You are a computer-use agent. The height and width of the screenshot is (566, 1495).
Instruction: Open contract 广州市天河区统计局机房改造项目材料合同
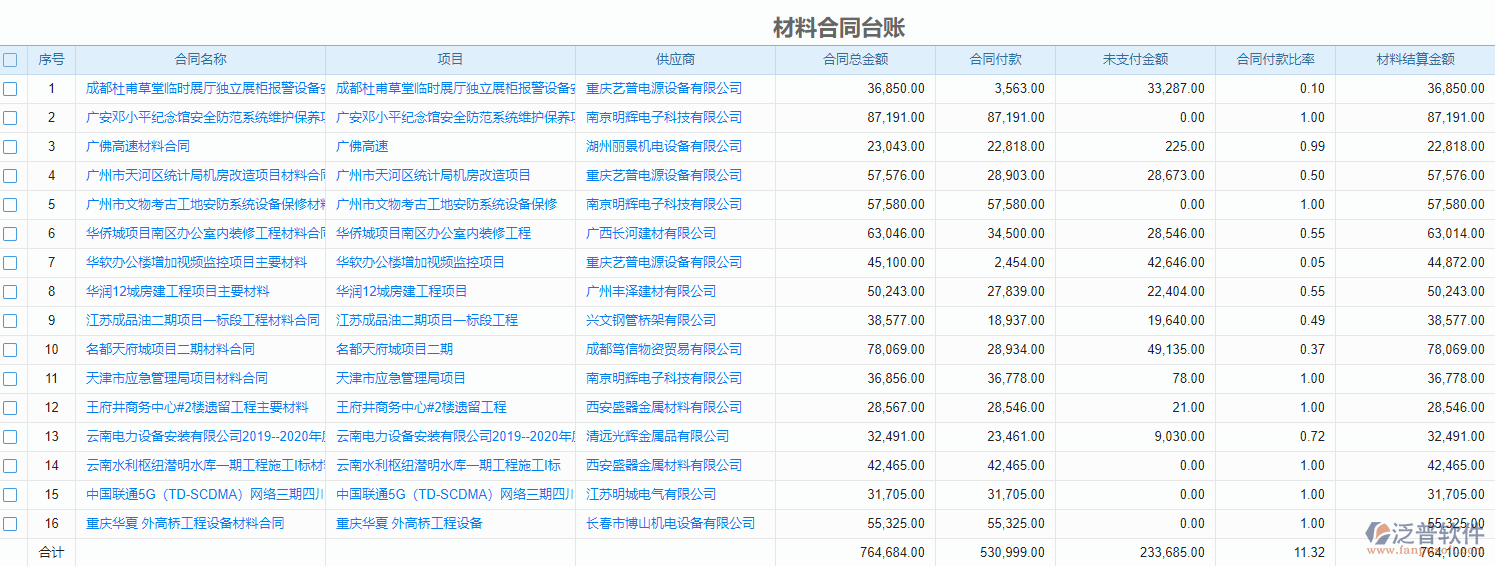[x=205, y=176]
